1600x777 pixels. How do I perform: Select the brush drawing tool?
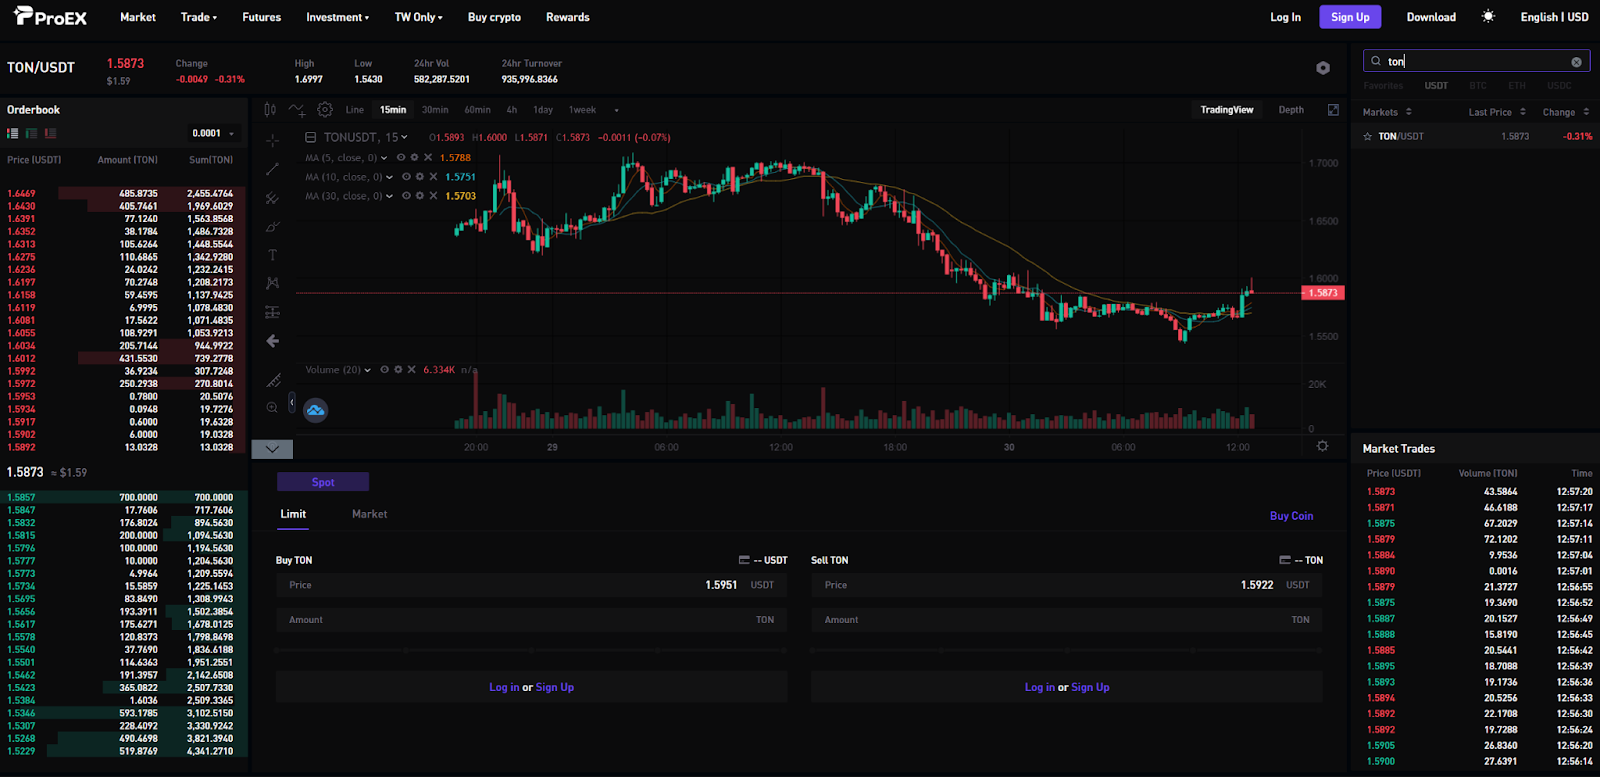pyautogui.click(x=272, y=227)
